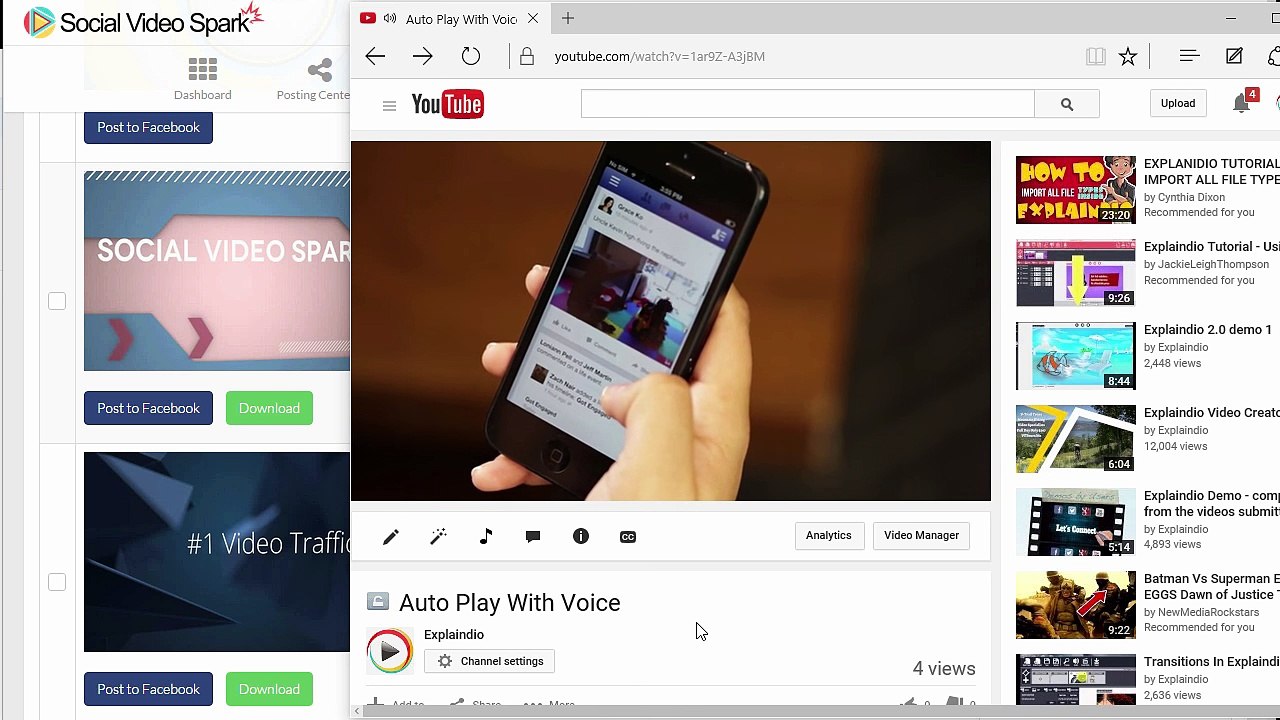Click the Explaindio channel avatar
1280x720 pixels.
(390, 651)
